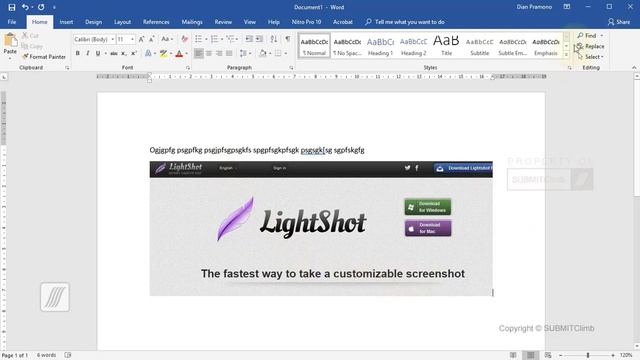This screenshot has height=360, width=640.
Task: Apply the Title style
Action: [x=447, y=46]
